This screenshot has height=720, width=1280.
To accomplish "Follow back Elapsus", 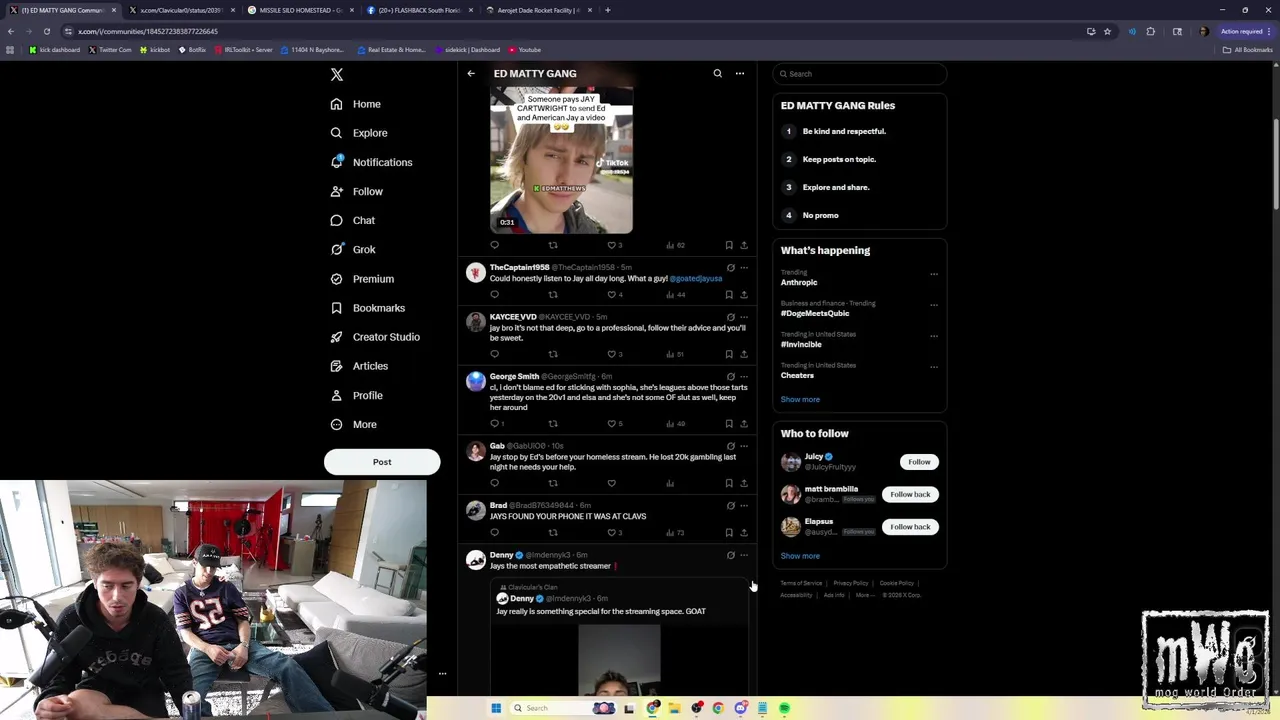I will point(910,527).
